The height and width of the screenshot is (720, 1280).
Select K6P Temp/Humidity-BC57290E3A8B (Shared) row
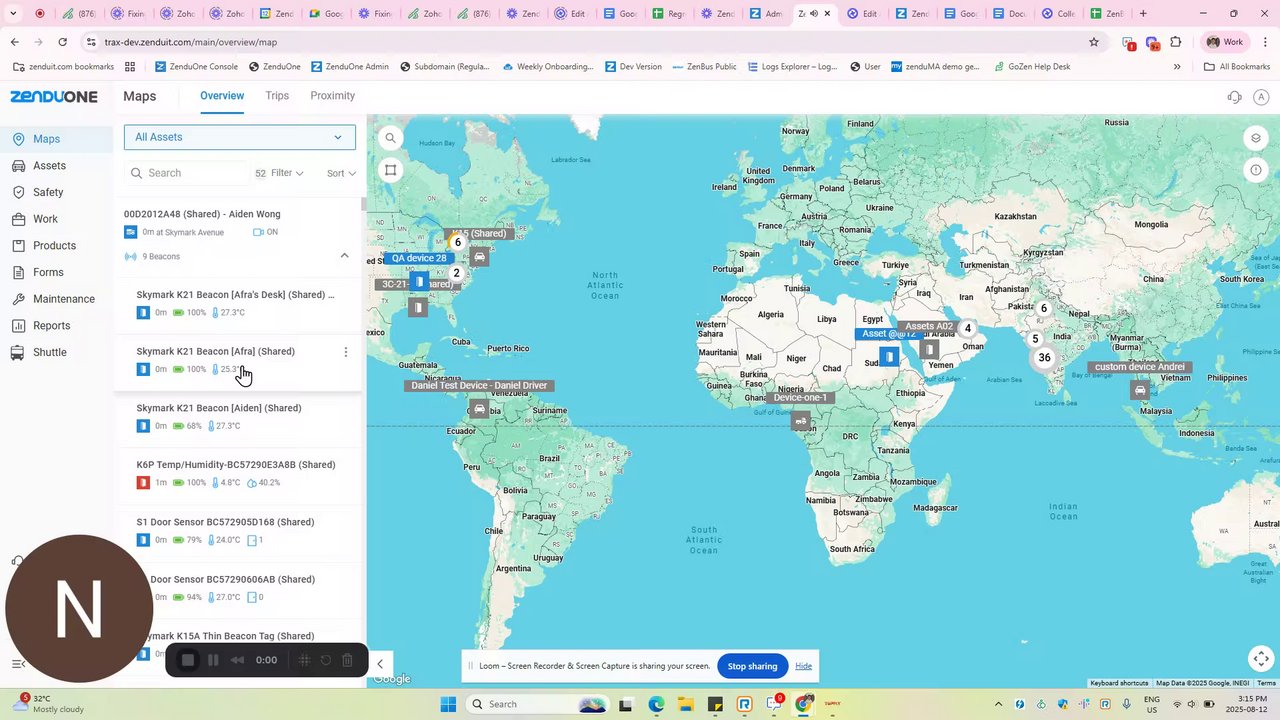point(238,474)
